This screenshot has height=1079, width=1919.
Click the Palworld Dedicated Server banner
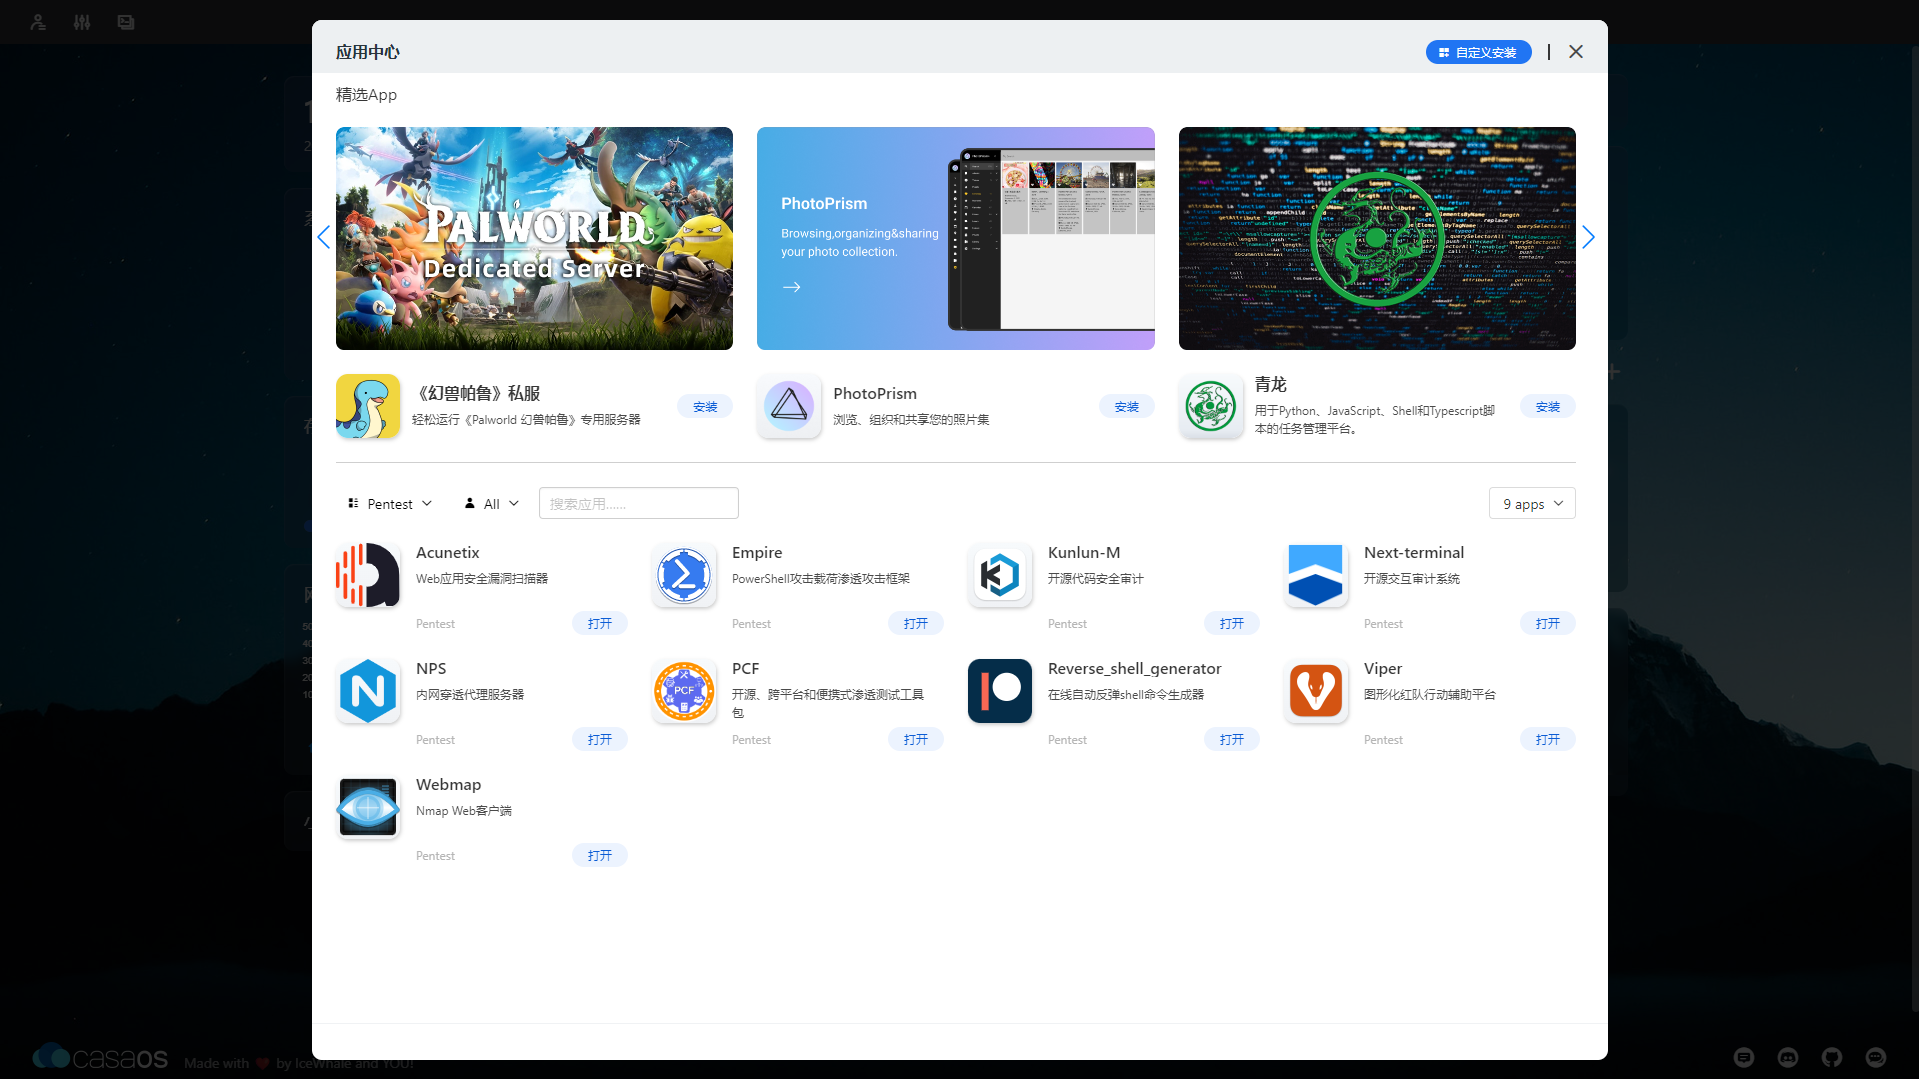click(x=534, y=238)
